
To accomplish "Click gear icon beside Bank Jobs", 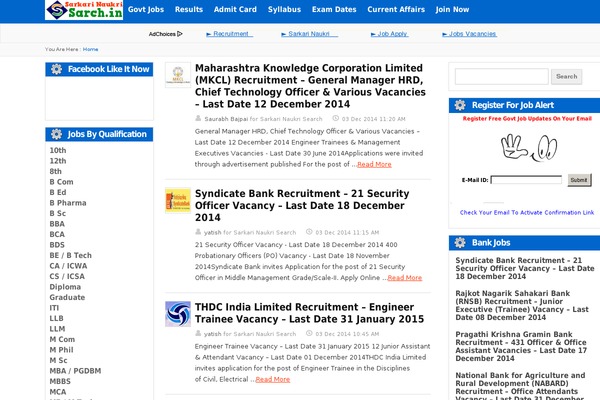I will [460, 243].
